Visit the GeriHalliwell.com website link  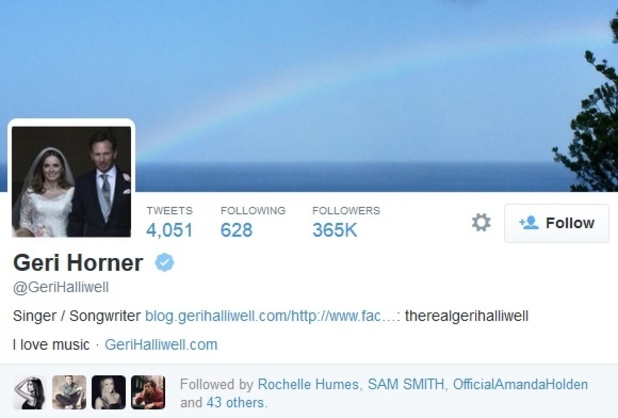pyautogui.click(x=161, y=345)
